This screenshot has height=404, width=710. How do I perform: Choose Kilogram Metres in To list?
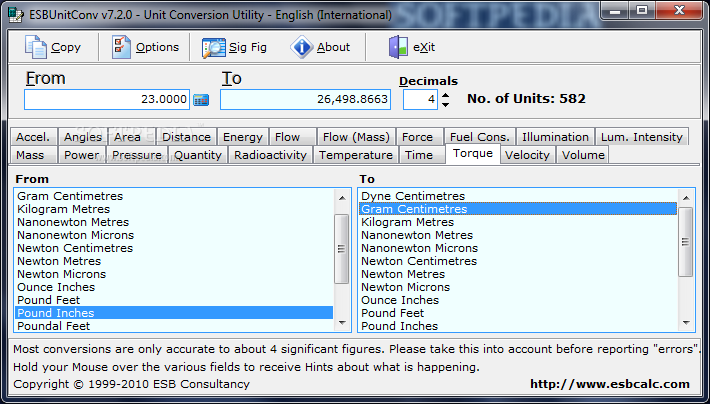pos(518,222)
